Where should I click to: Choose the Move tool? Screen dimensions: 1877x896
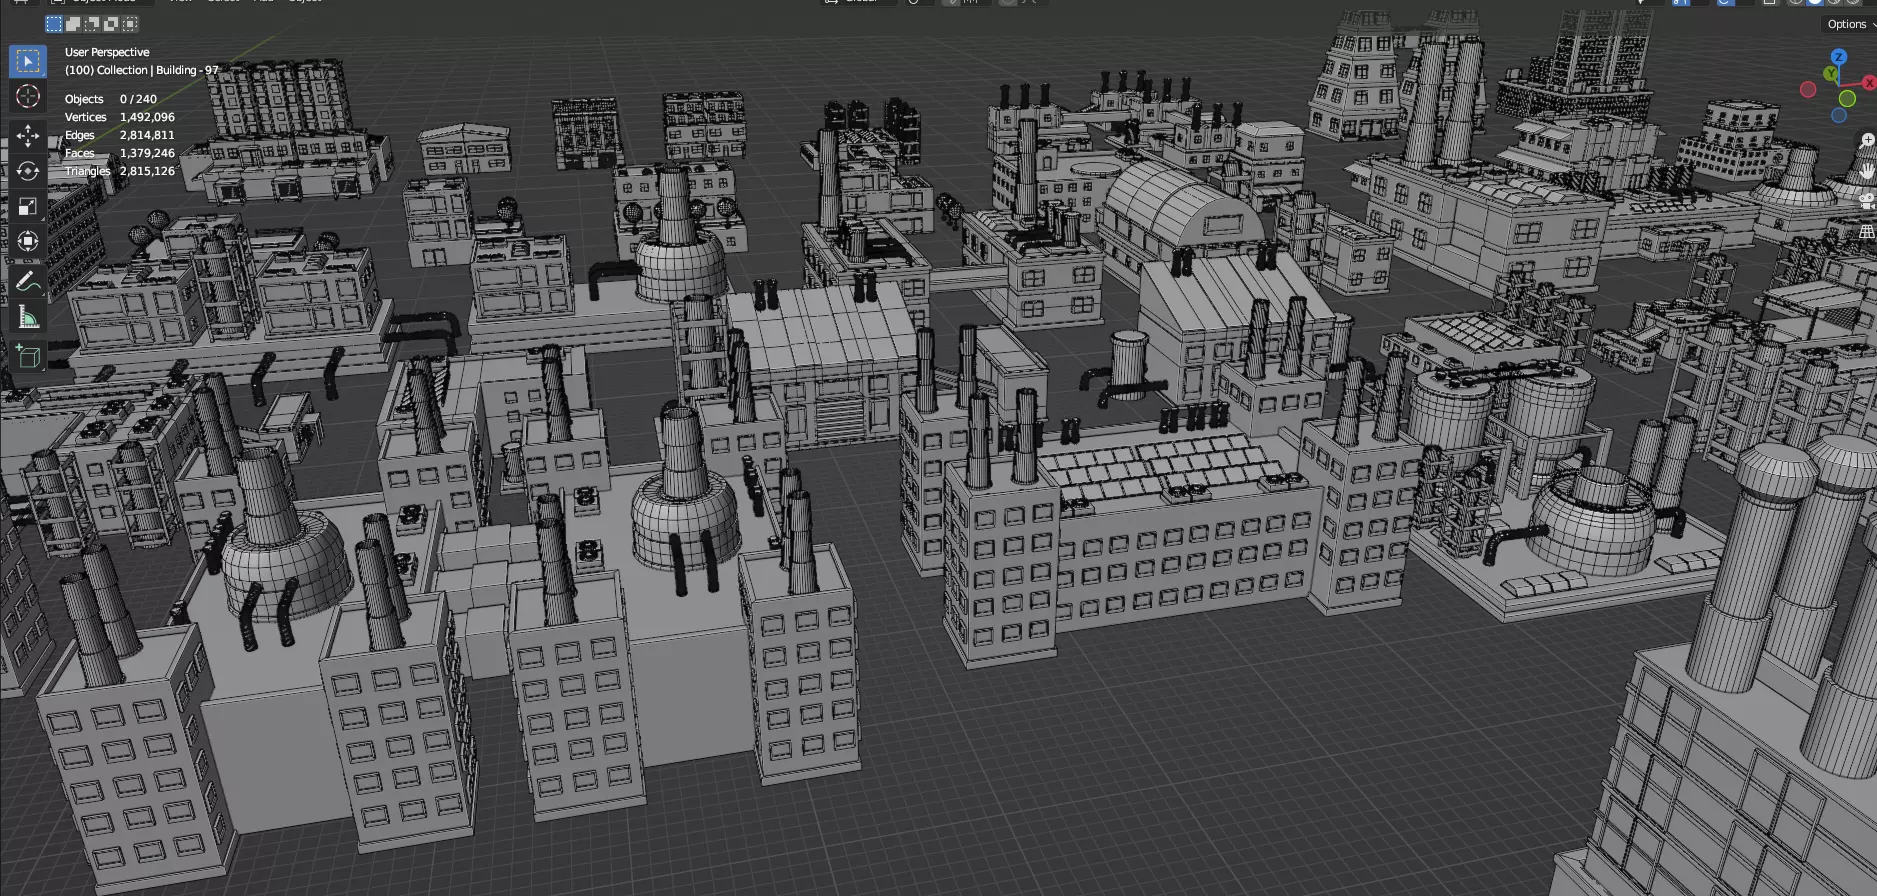point(28,135)
